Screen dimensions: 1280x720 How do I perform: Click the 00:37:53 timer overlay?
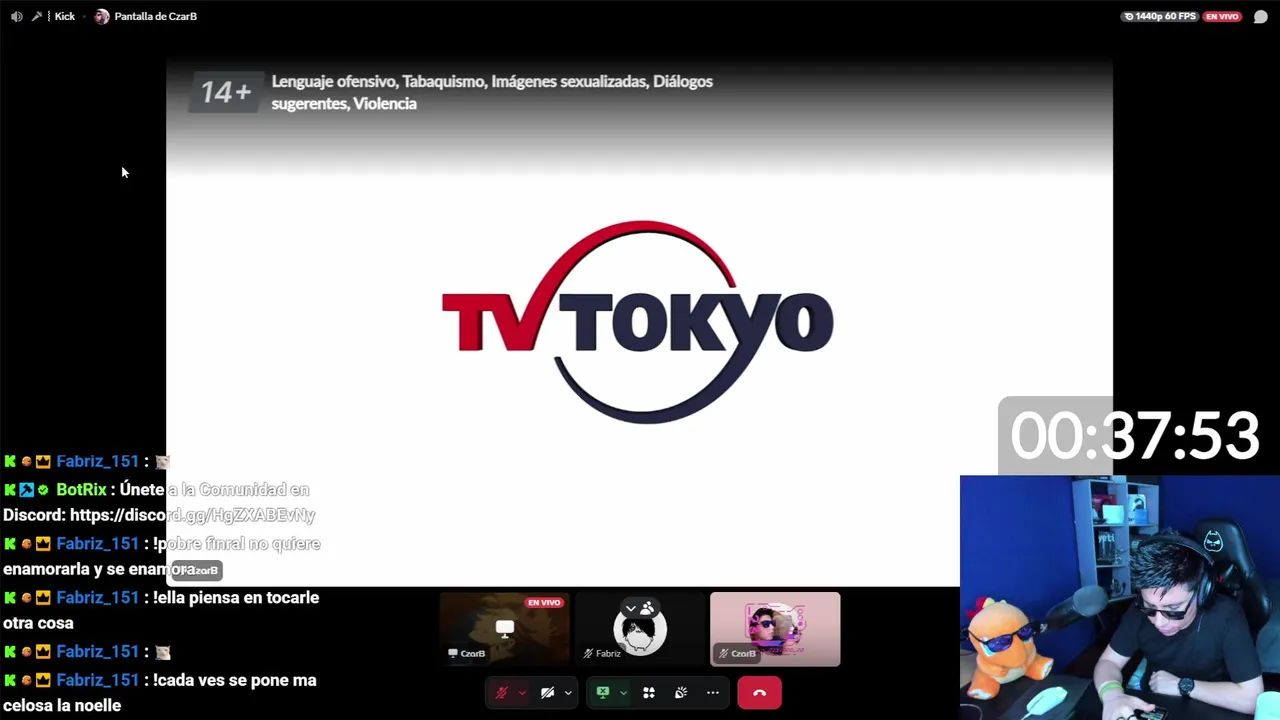coord(1134,436)
